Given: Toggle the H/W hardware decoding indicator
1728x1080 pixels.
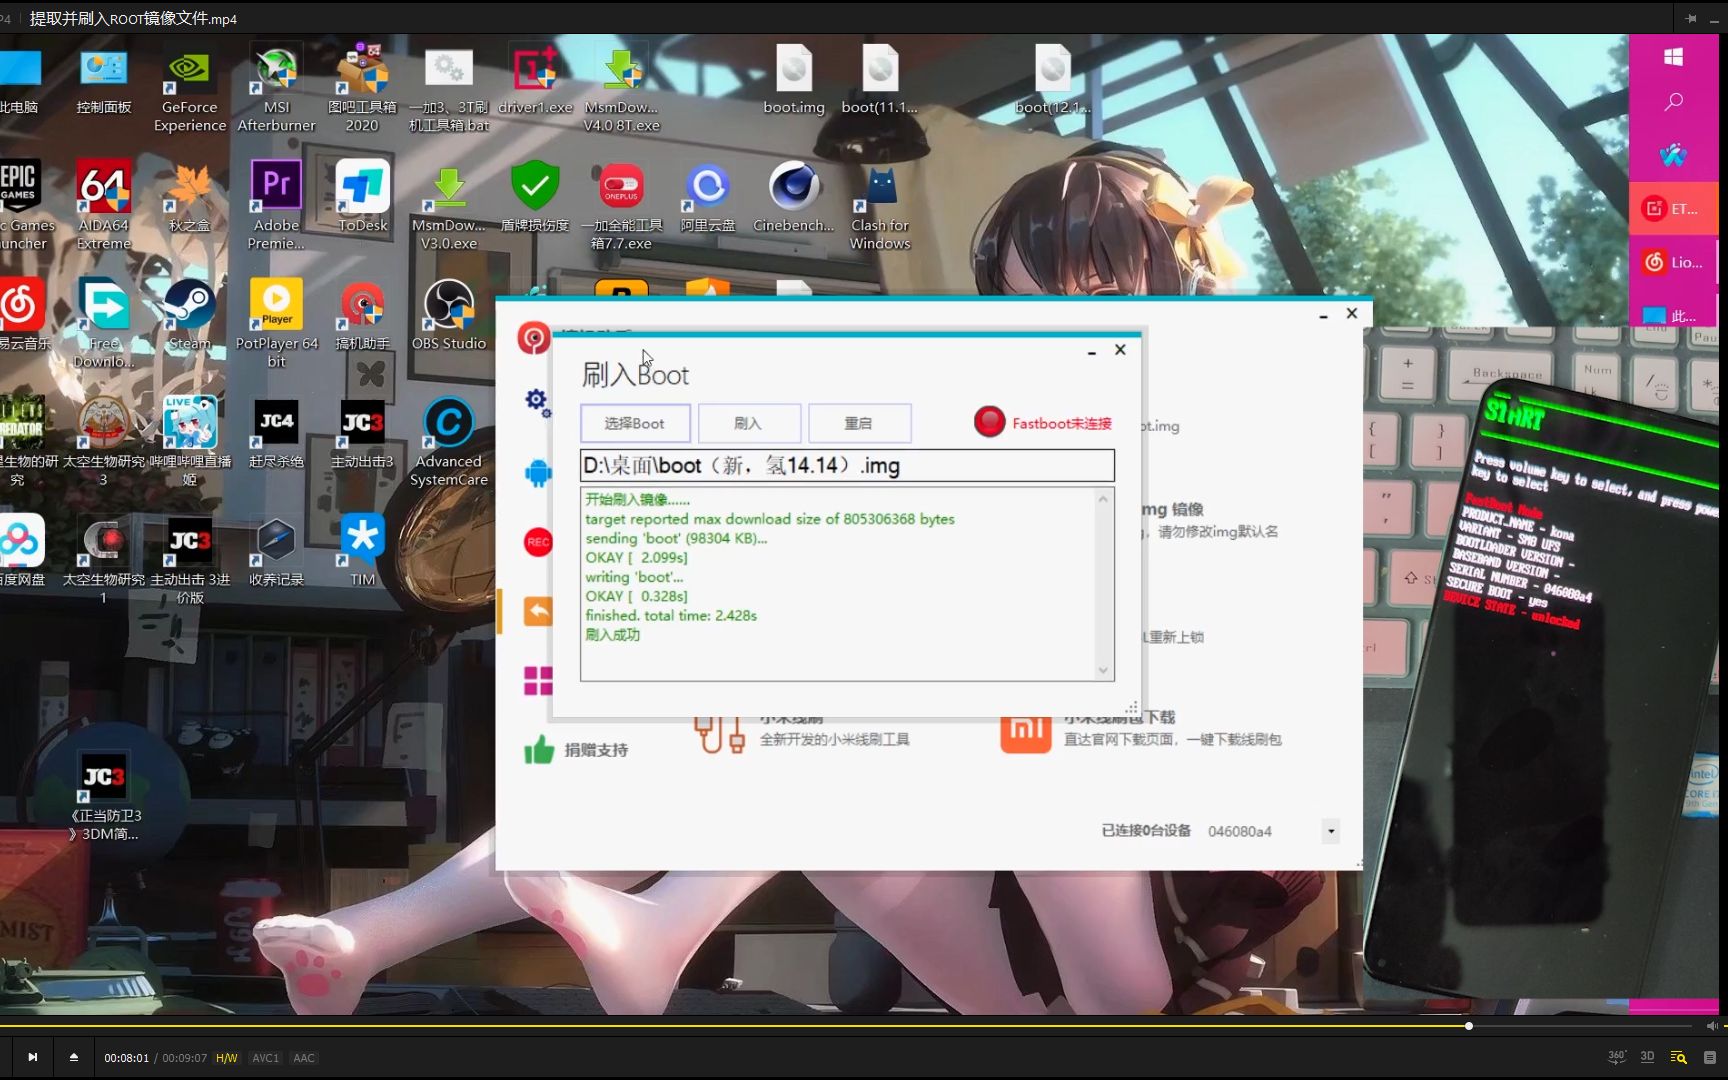Looking at the screenshot, I should 227,1058.
